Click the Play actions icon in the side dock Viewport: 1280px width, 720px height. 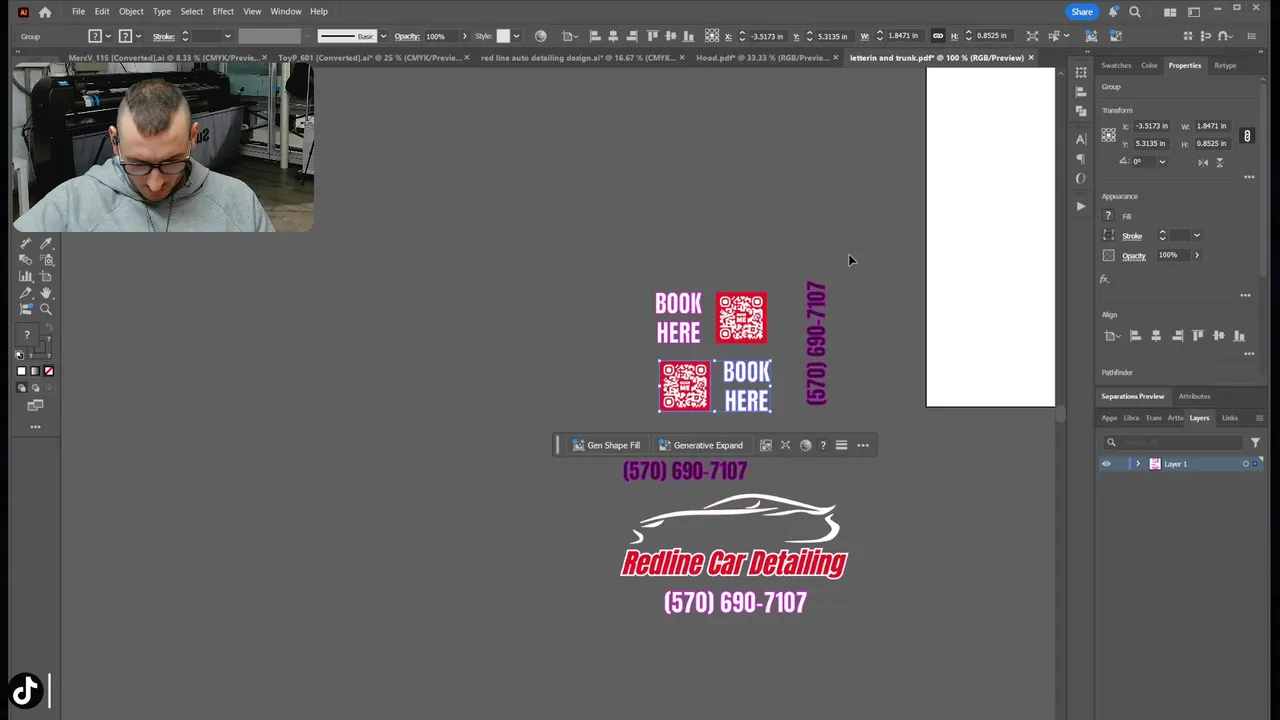(x=1081, y=206)
